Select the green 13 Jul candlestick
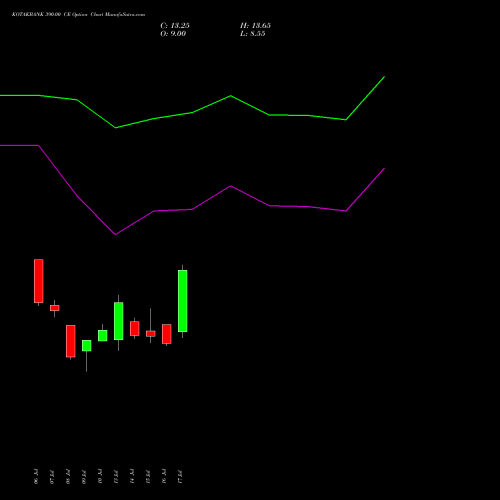This screenshot has width=500, height=500. tap(119, 321)
